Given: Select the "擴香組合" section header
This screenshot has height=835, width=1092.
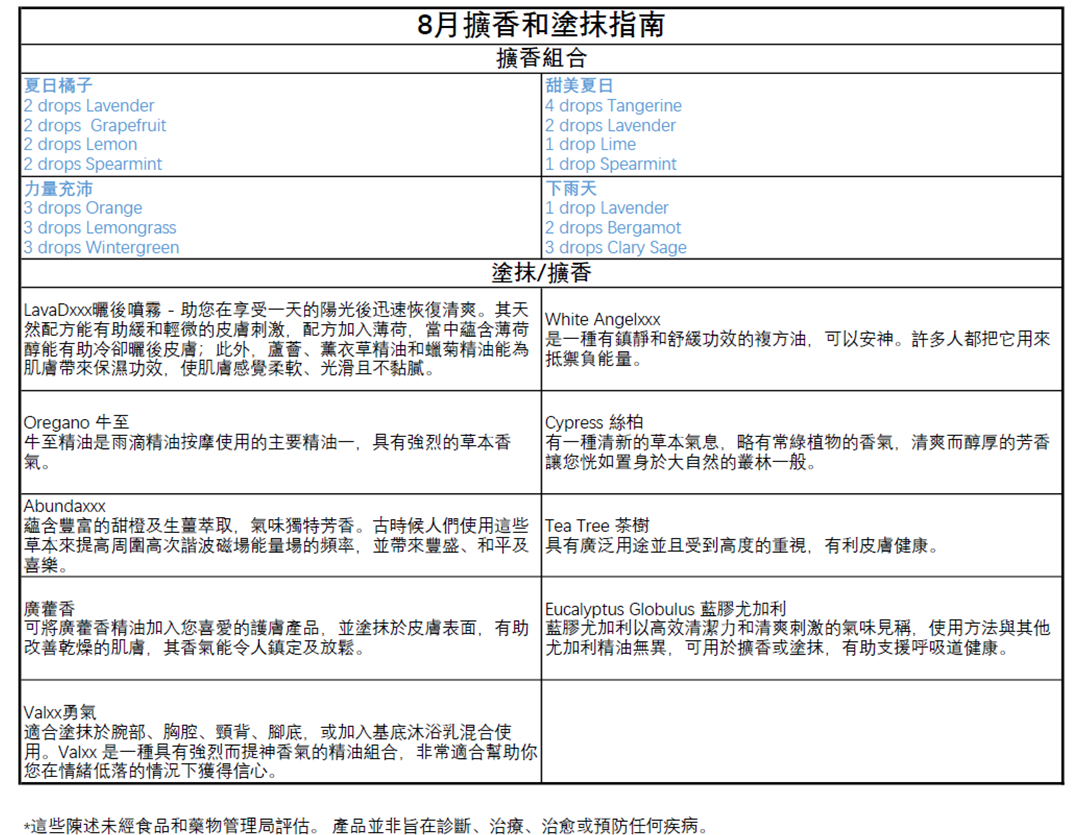Looking at the screenshot, I should [x=541, y=59].
